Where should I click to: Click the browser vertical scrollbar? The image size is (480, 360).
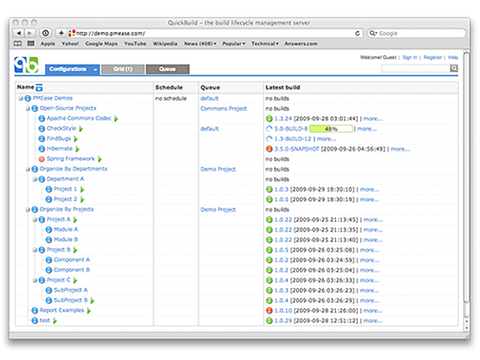point(467,177)
